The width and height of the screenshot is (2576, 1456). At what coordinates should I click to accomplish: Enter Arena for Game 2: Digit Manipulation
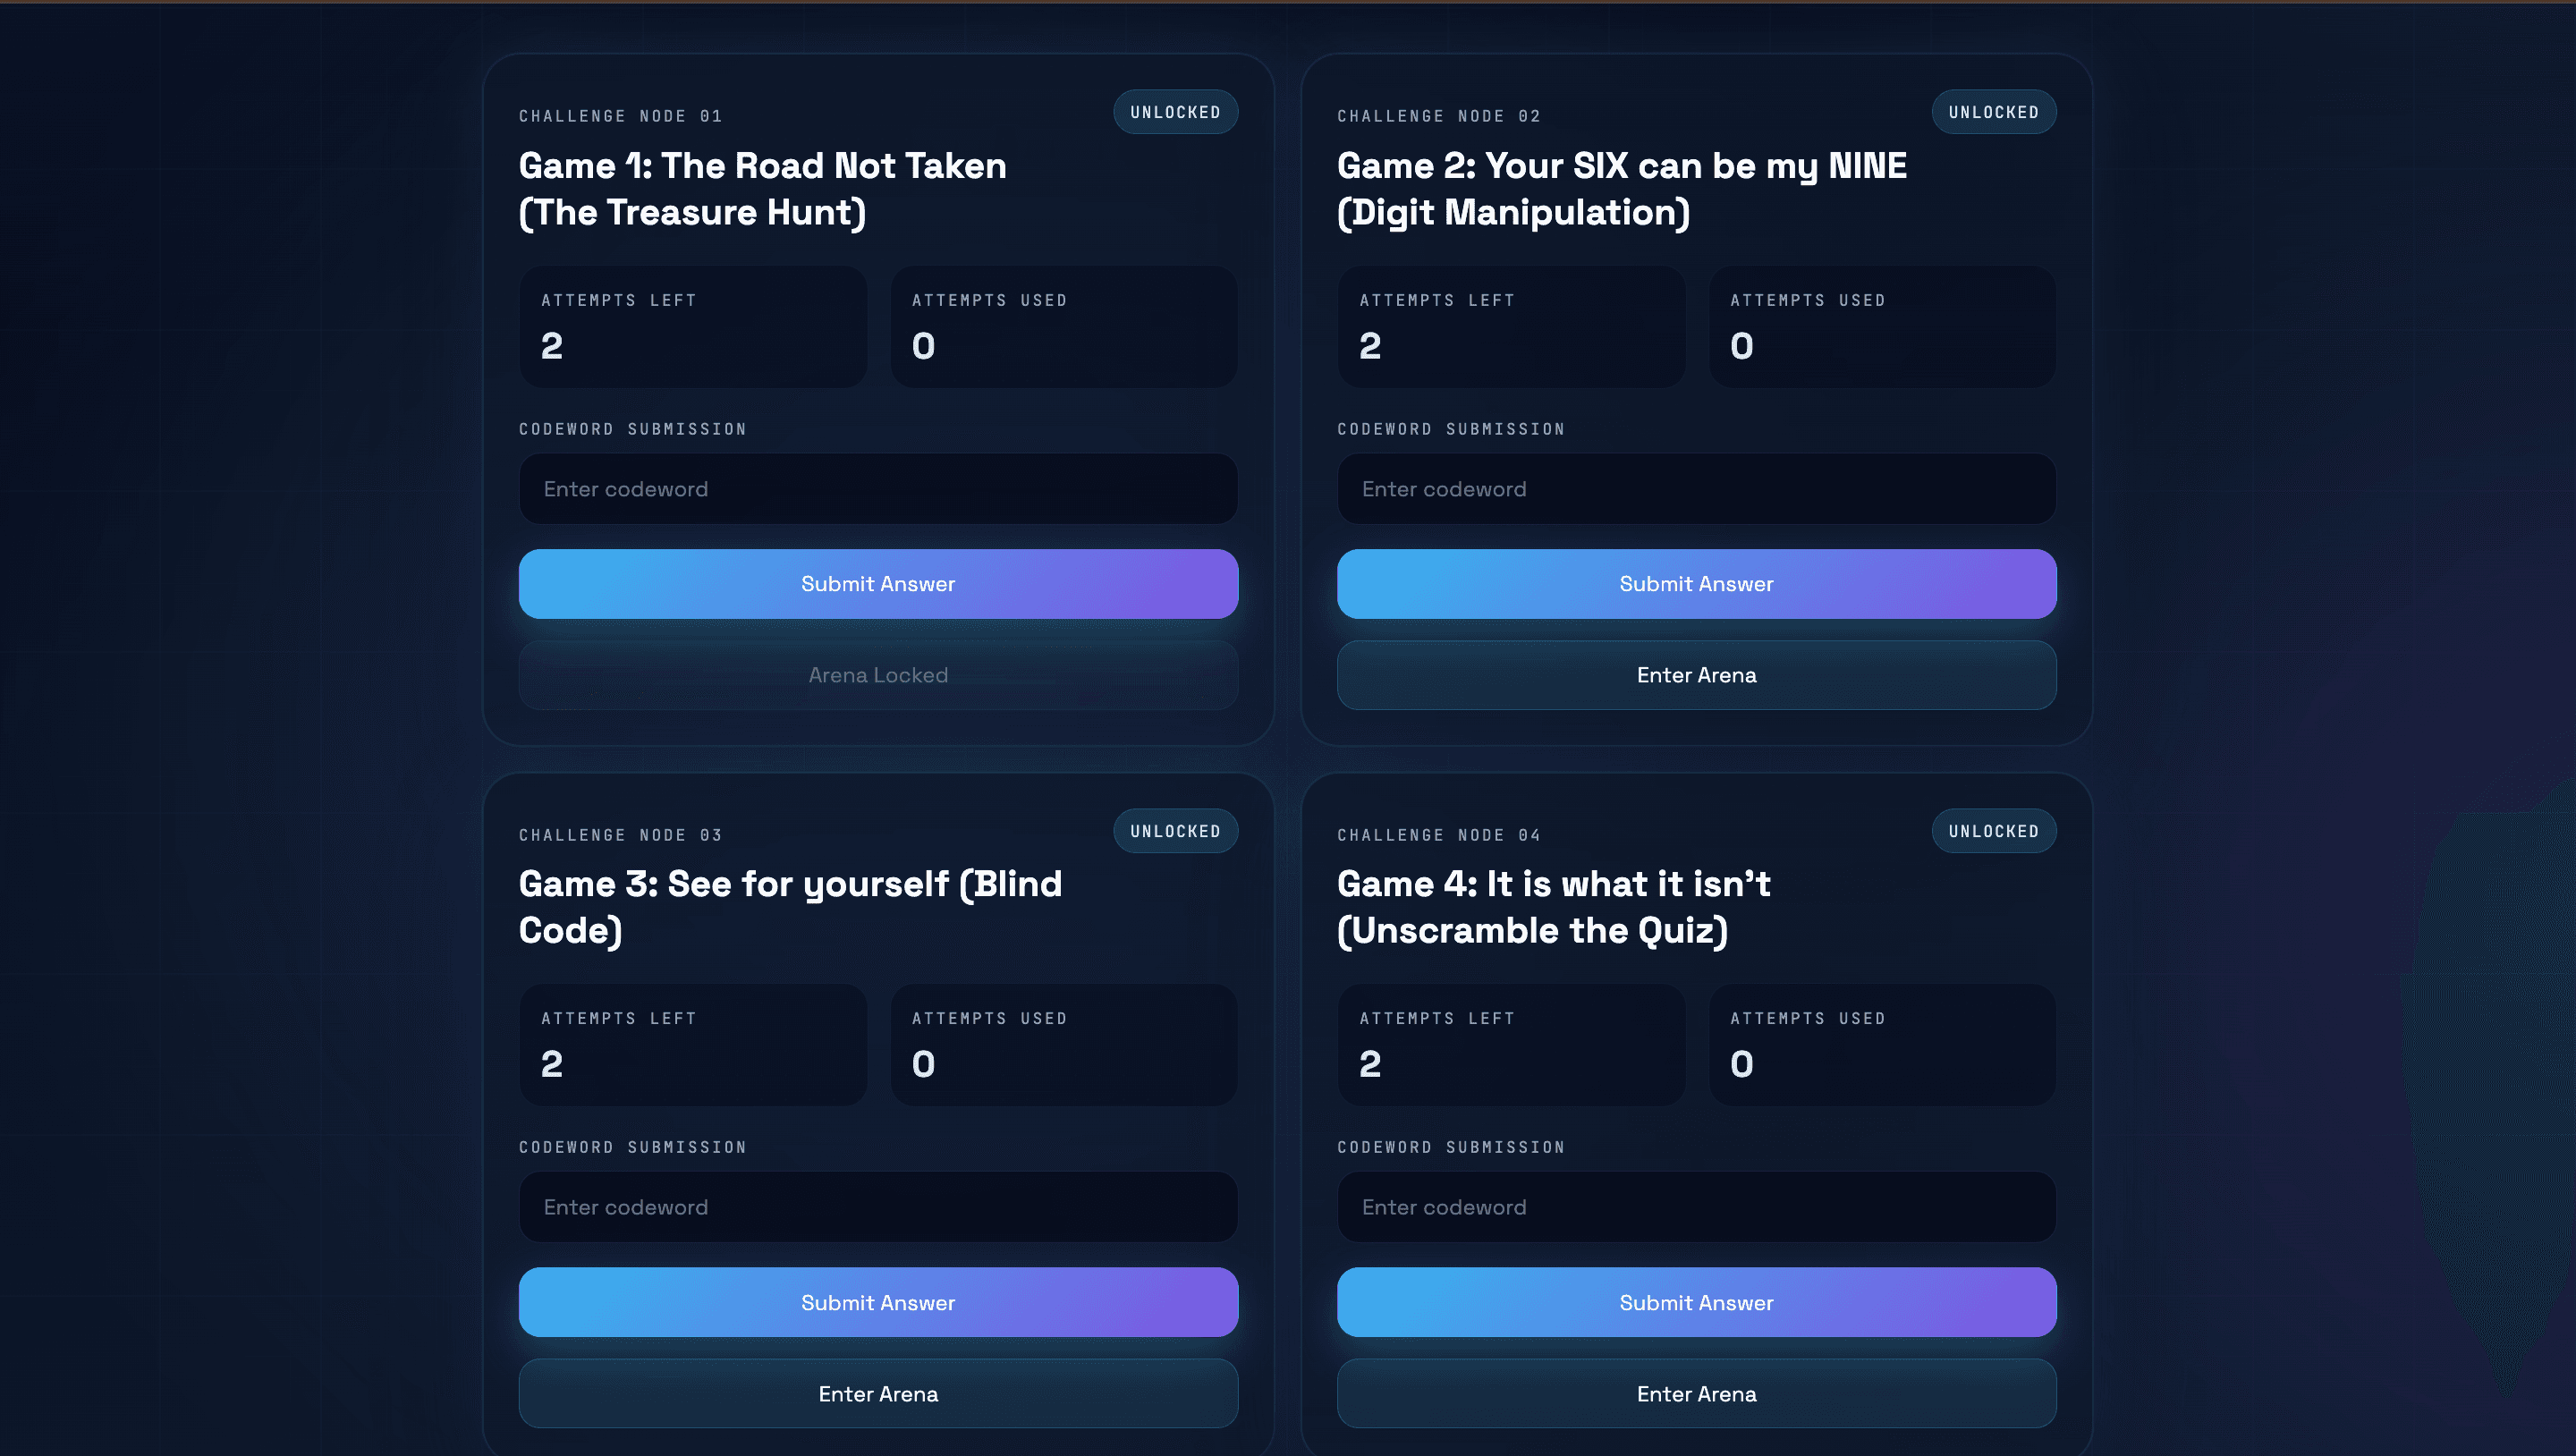(x=1696, y=675)
